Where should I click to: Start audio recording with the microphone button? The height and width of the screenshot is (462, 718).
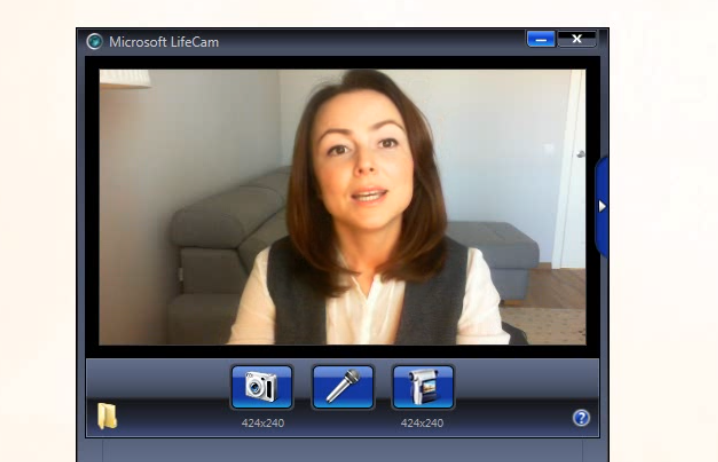pos(342,387)
